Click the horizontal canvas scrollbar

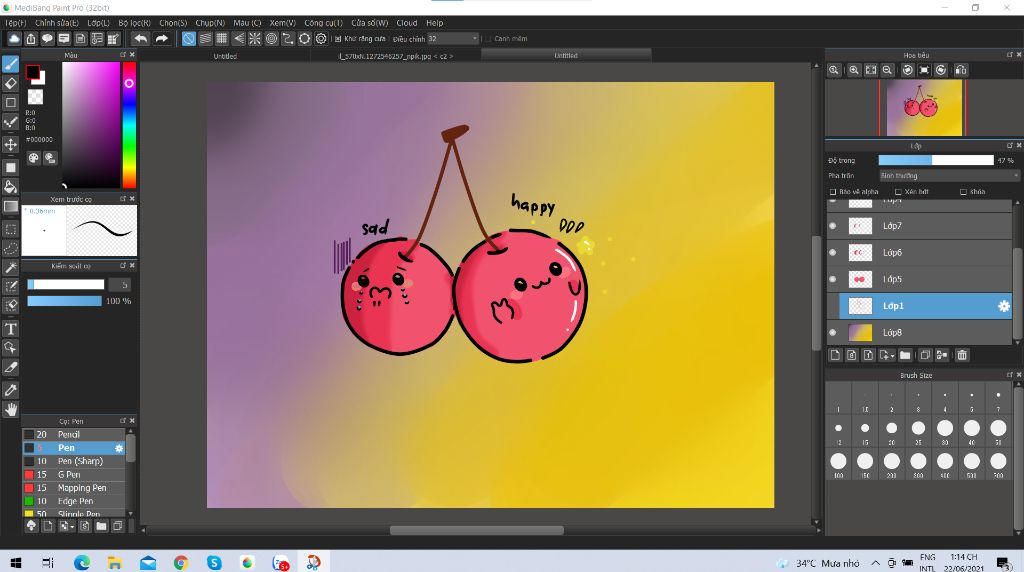coord(477,530)
